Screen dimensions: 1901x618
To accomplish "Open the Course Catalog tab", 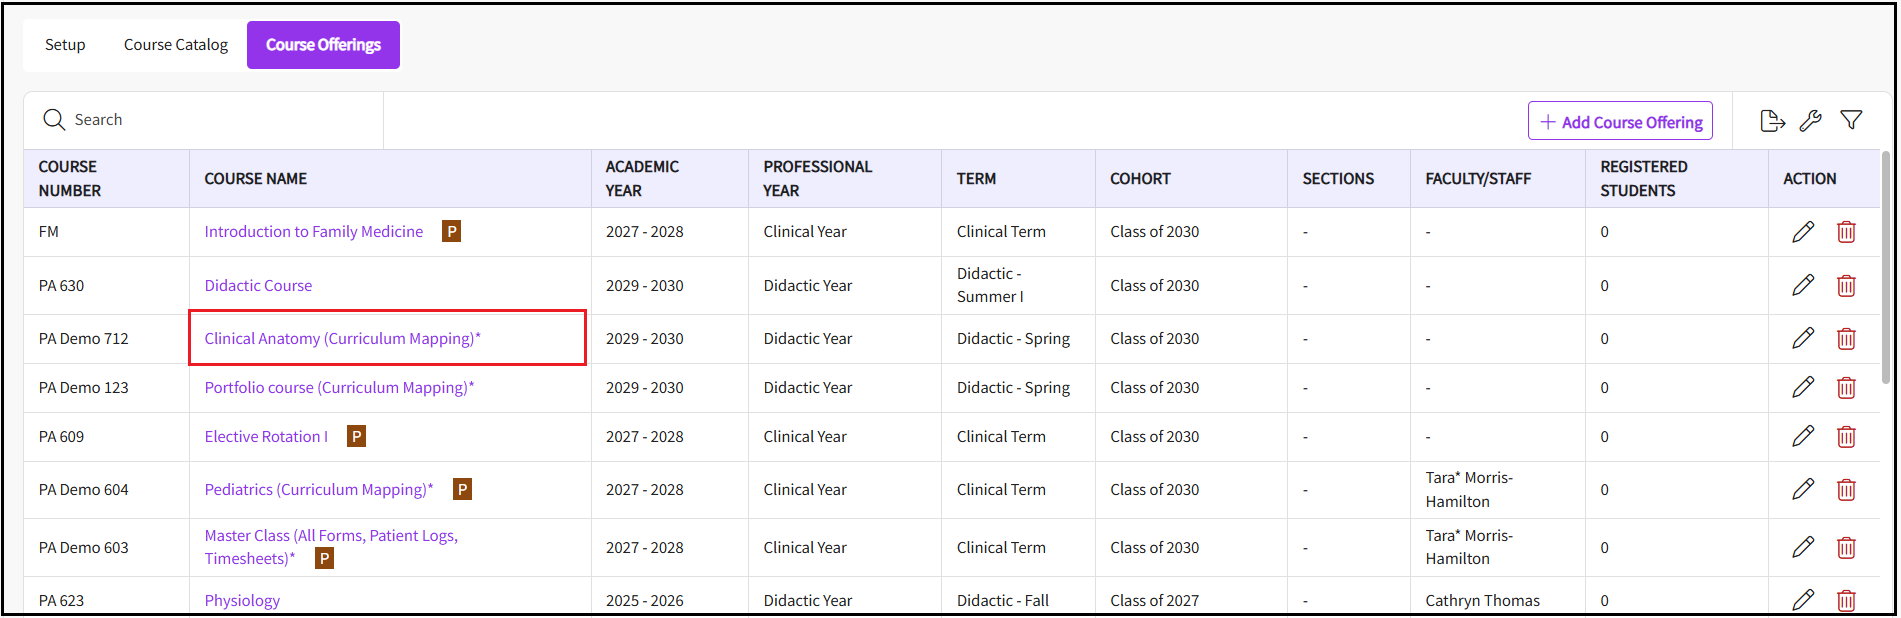I will click(x=176, y=45).
